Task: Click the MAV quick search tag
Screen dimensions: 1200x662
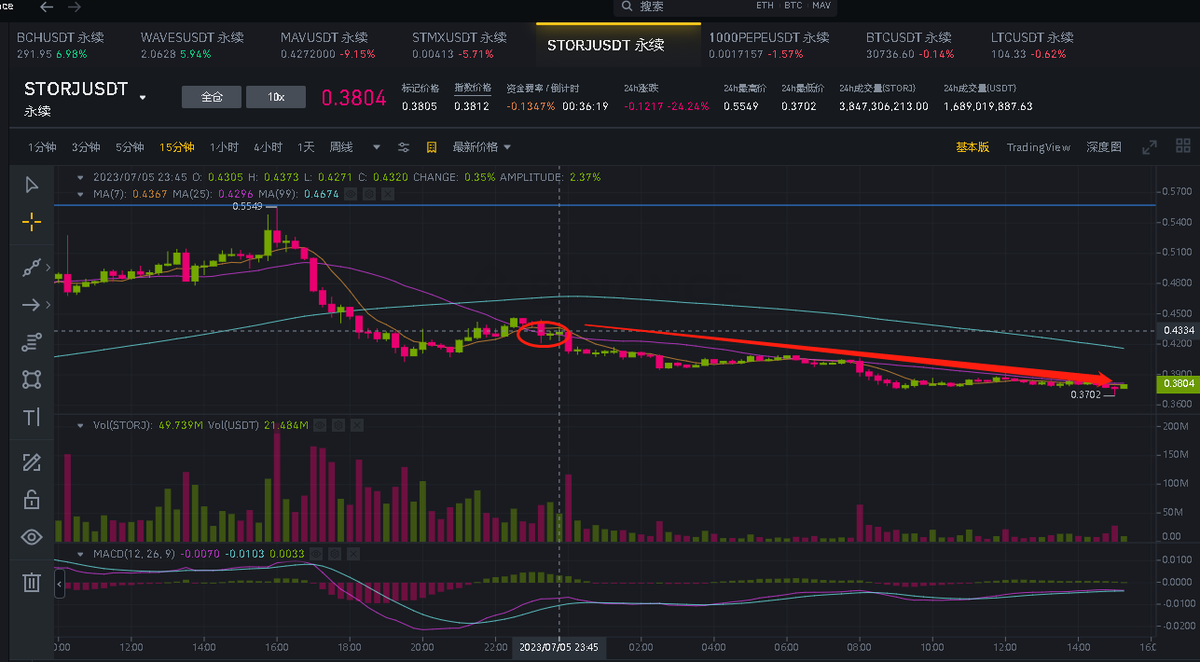Action: (821, 6)
